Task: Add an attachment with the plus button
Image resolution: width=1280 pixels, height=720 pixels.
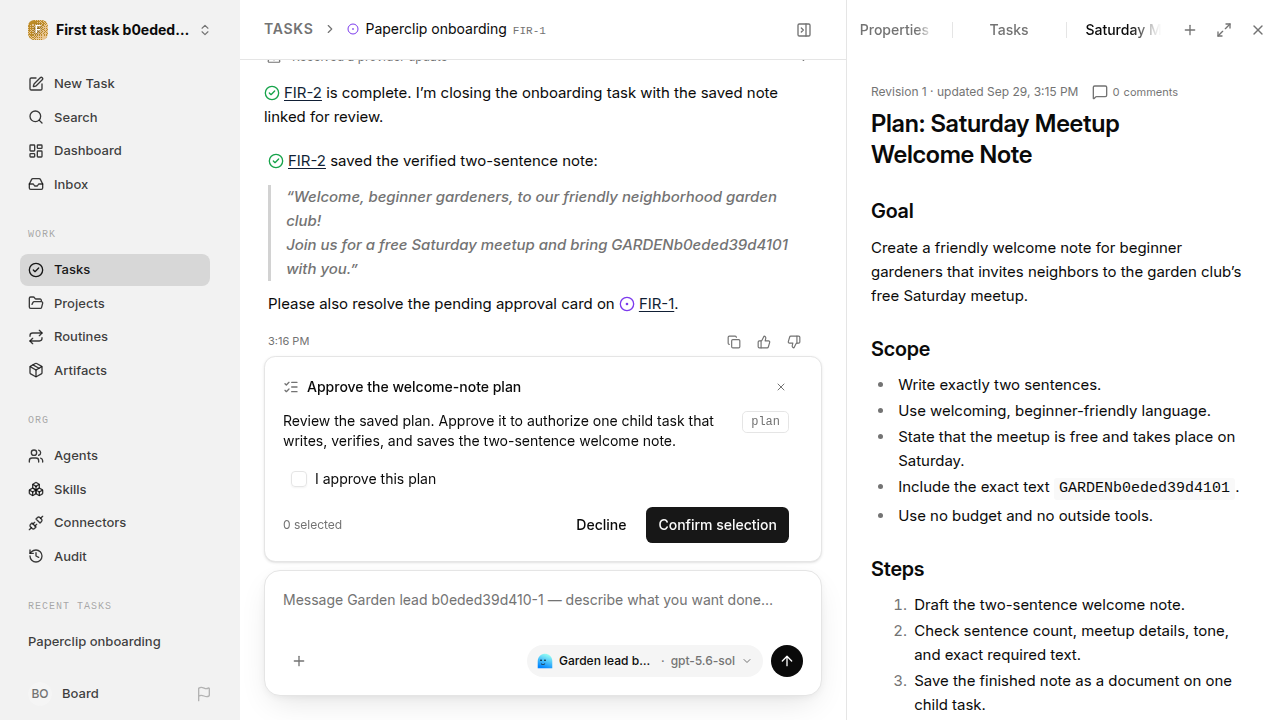Action: (x=299, y=661)
